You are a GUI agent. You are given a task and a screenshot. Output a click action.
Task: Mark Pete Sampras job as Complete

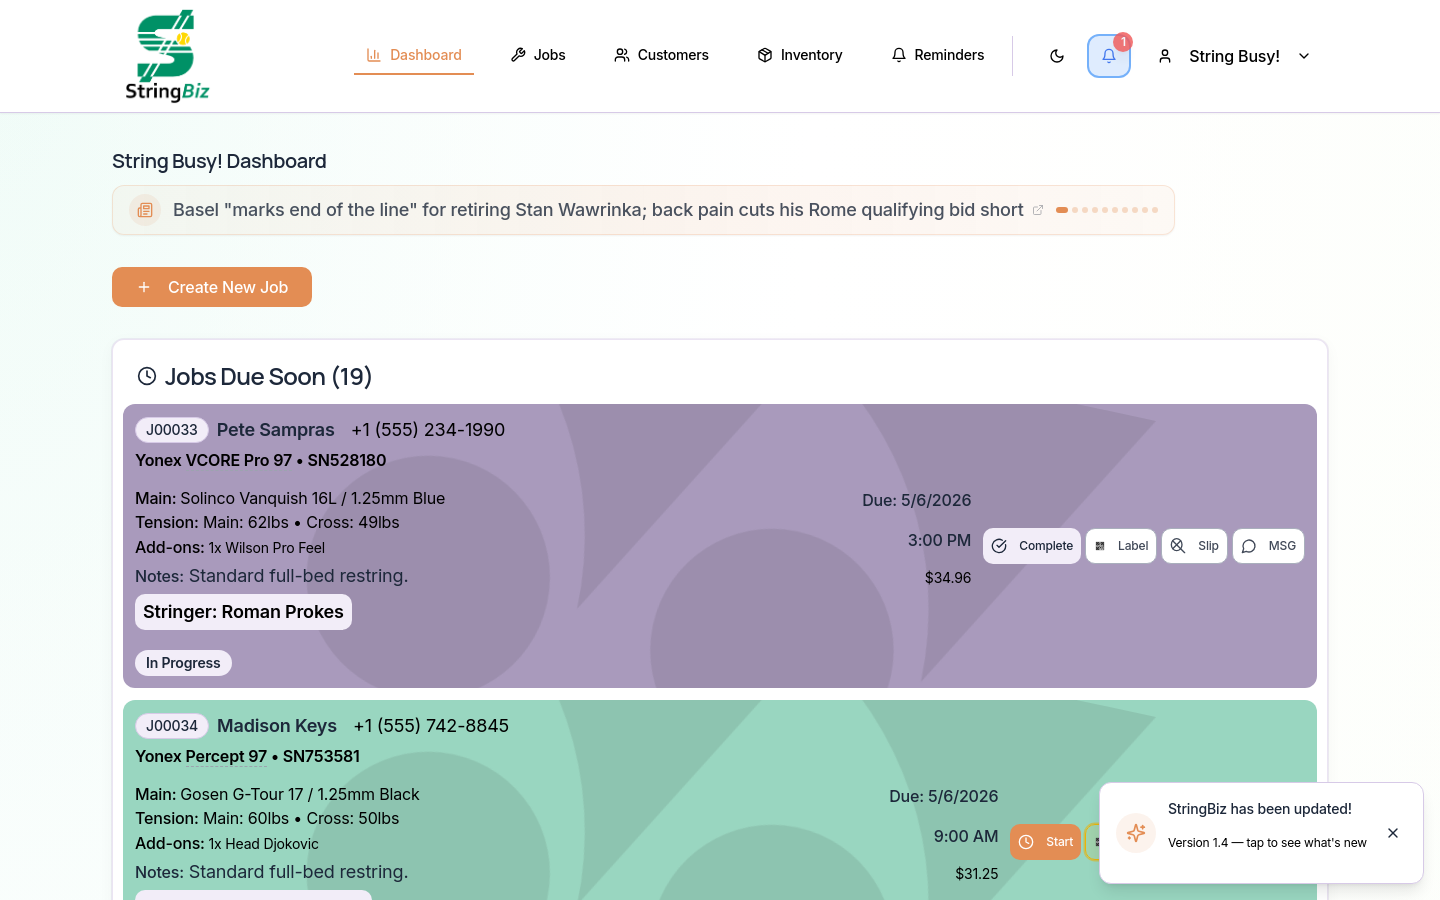(1032, 546)
